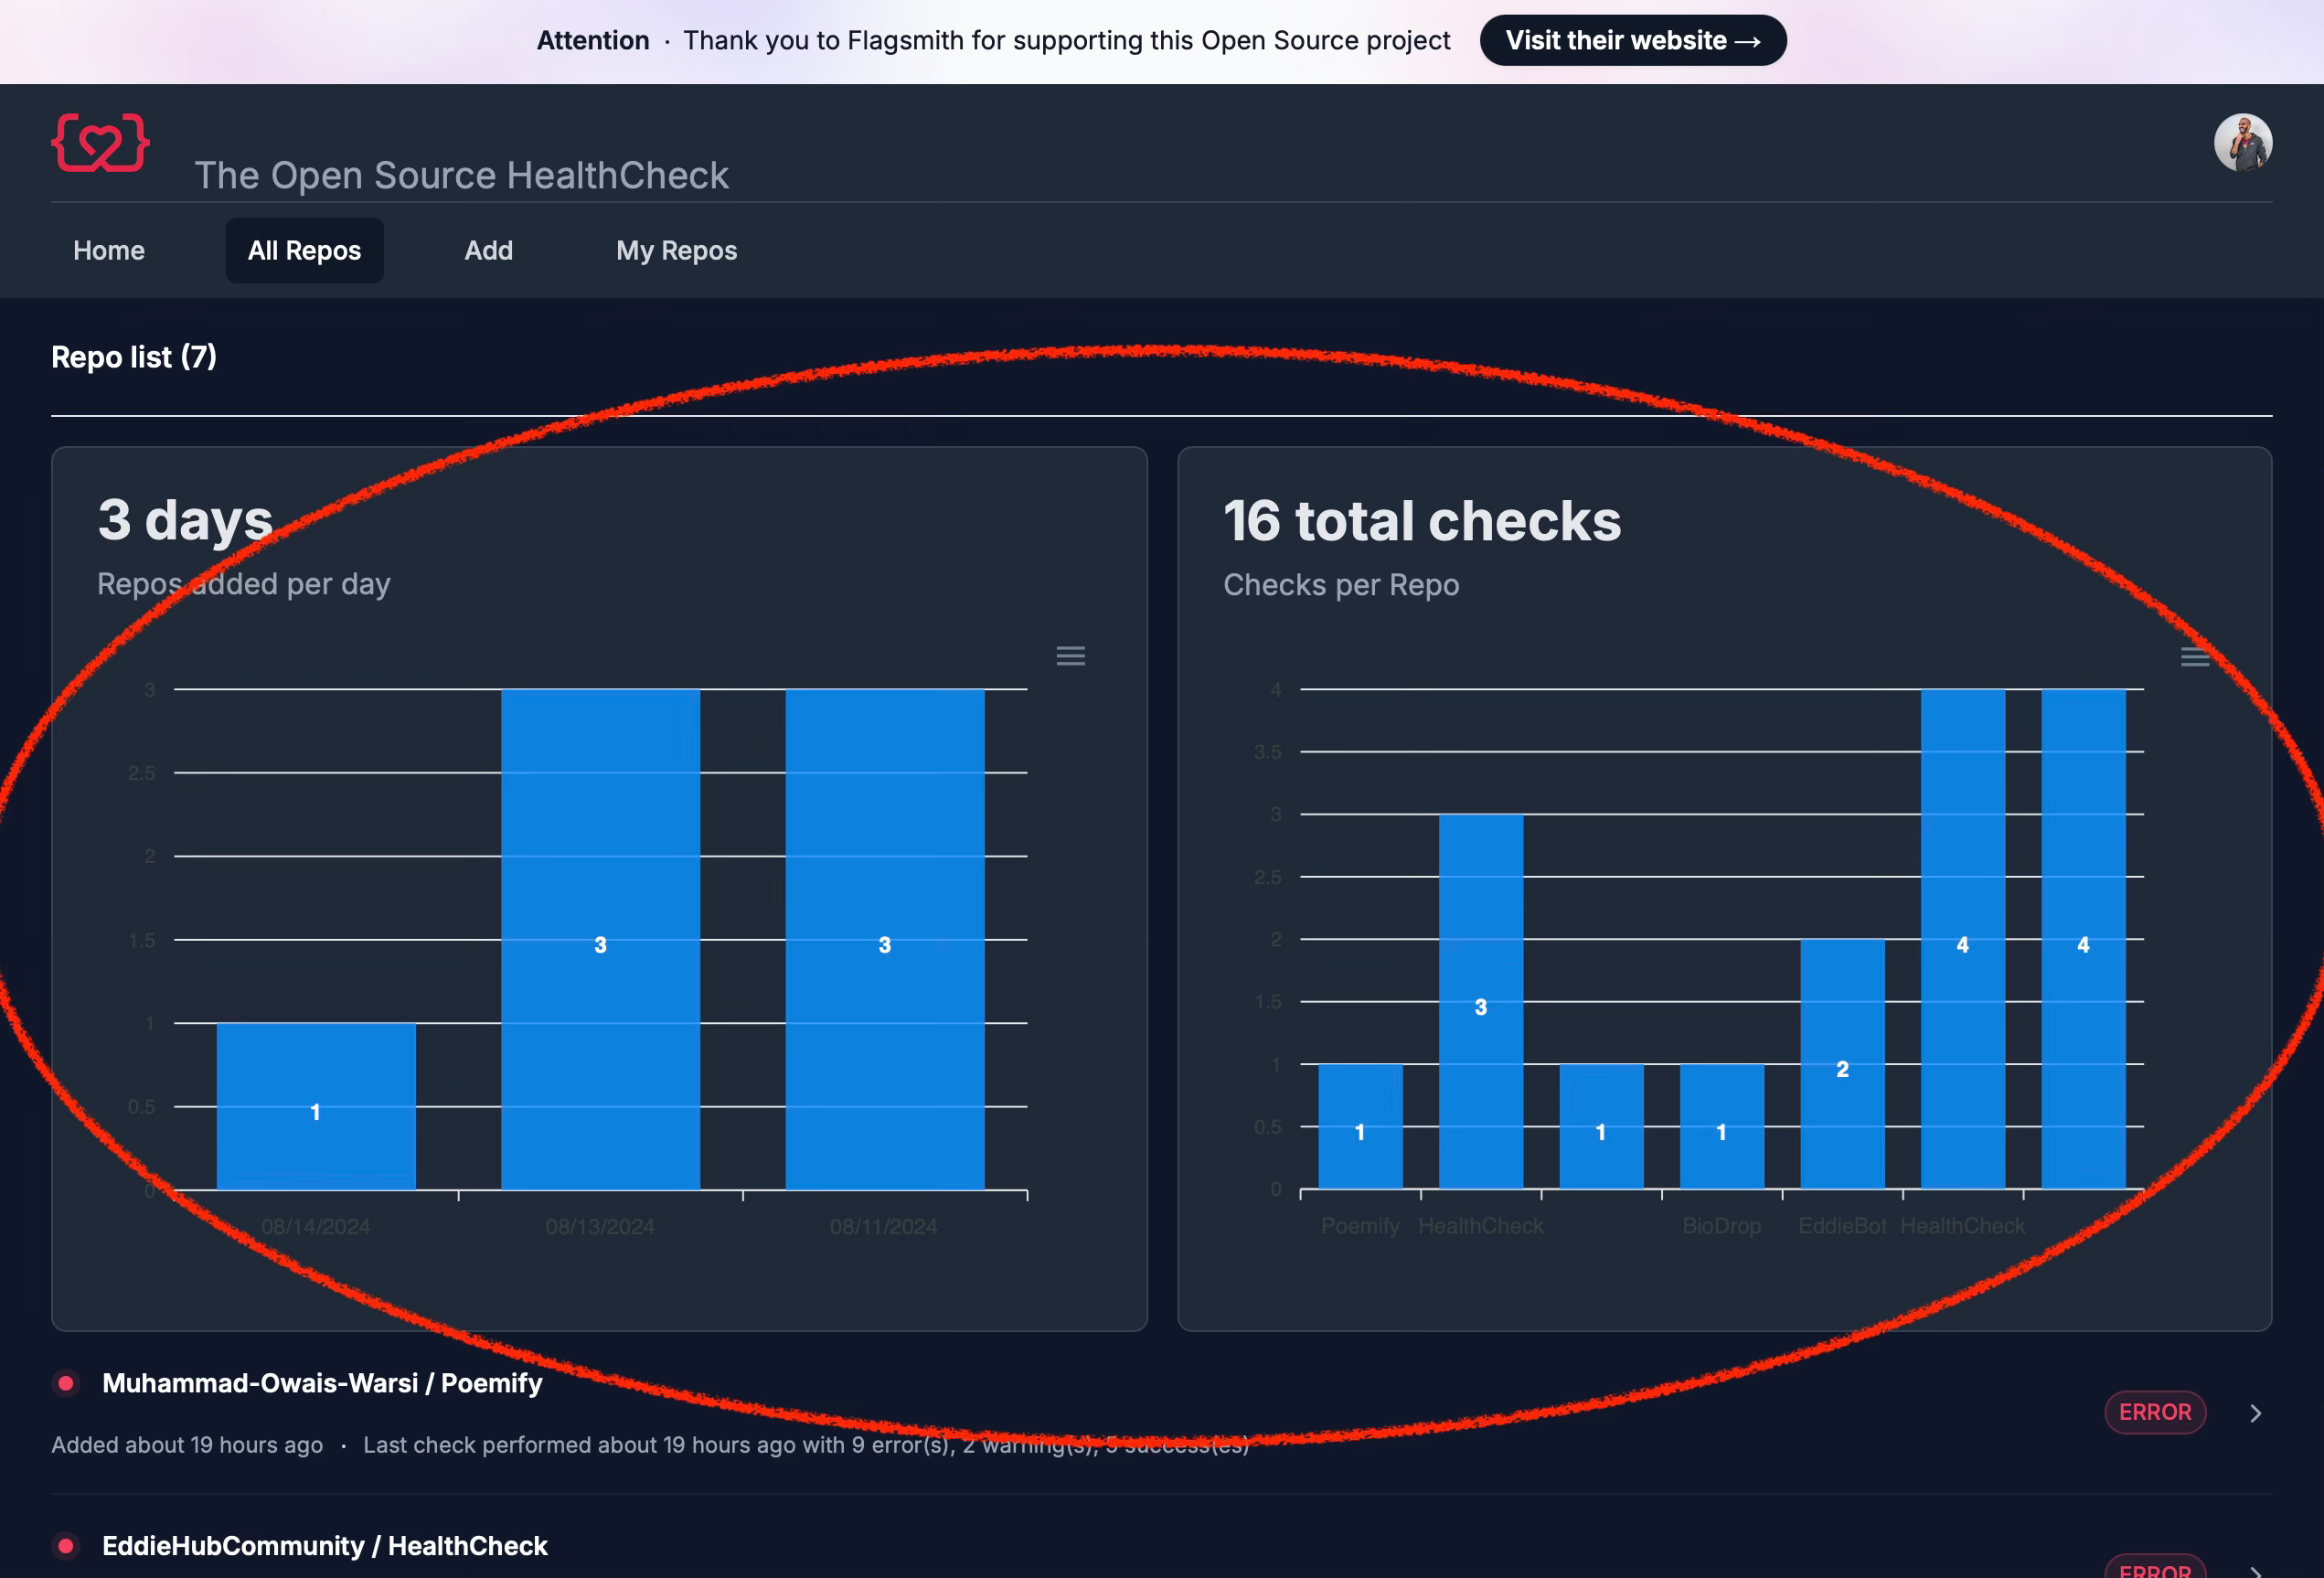Click the Visit their website button
The width and height of the screenshot is (2324, 1578).
[x=1632, y=40]
